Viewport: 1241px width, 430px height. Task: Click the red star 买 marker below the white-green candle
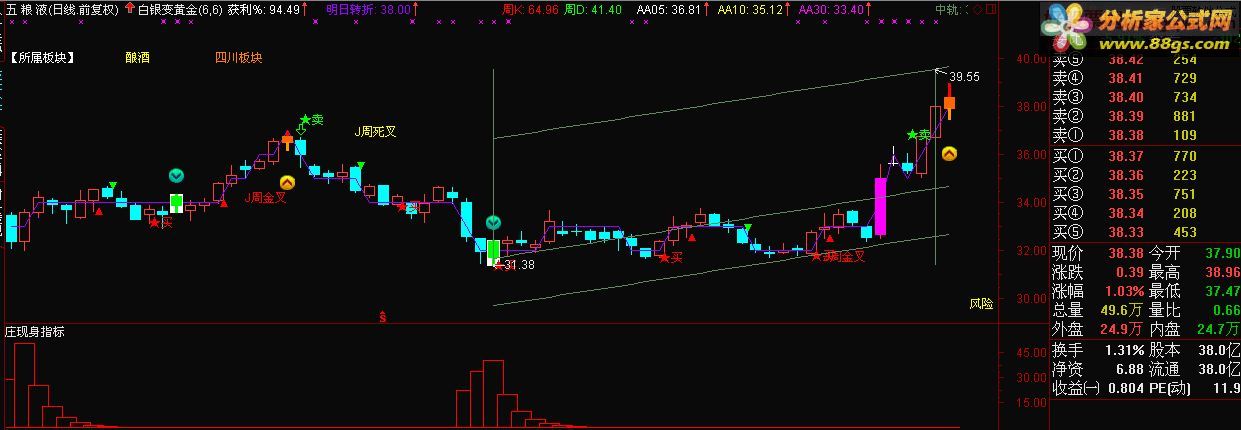click(x=160, y=222)
